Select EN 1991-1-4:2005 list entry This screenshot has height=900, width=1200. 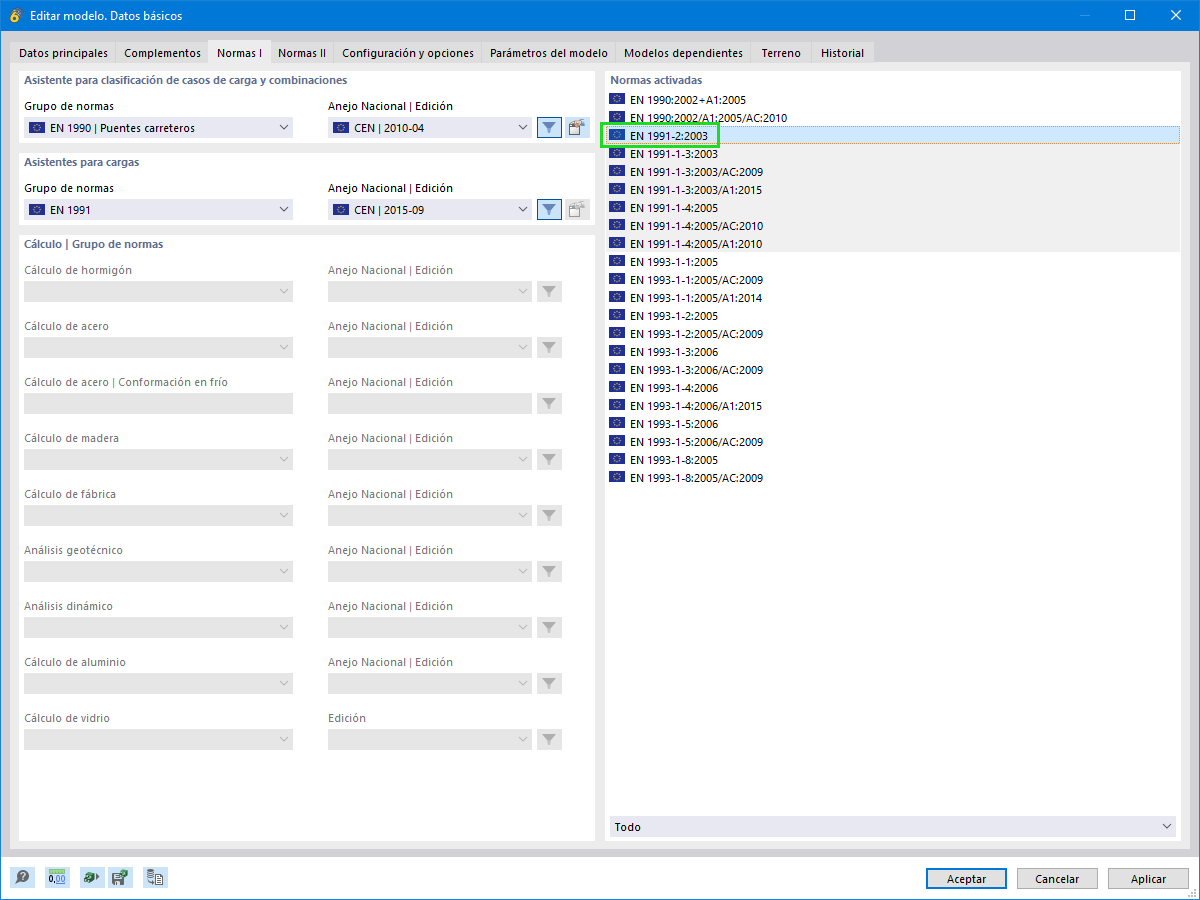coord(893,208)
